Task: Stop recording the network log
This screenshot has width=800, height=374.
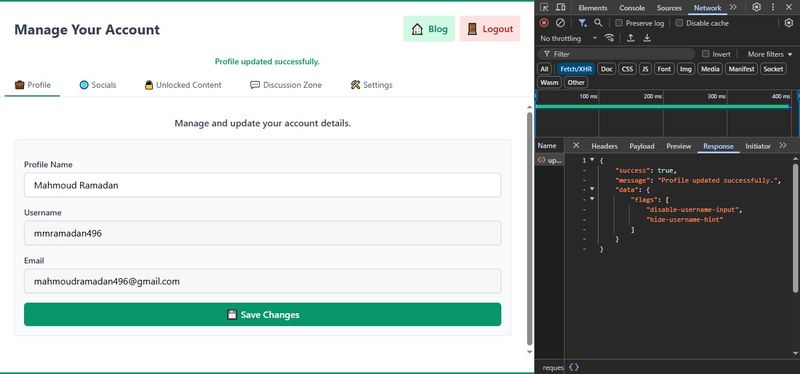Action: pos(544,22)
